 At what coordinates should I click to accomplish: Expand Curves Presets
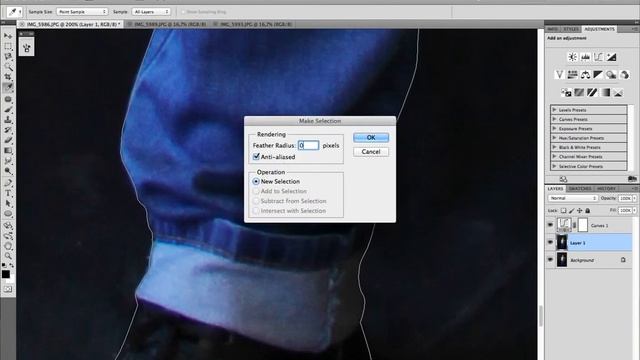click(554, 119)
